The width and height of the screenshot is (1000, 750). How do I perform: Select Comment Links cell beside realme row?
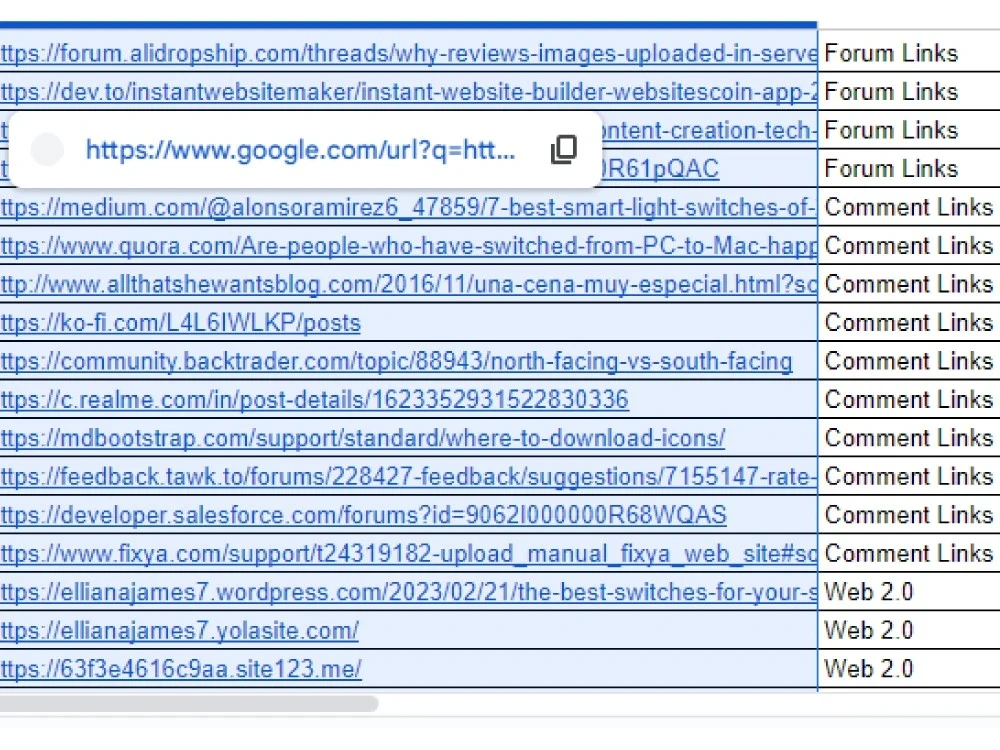(909, 400)
